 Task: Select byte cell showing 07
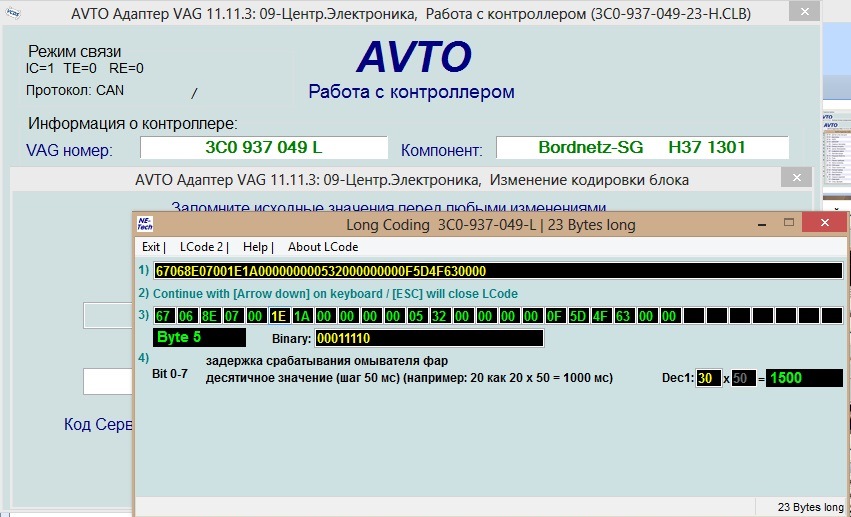232,316
